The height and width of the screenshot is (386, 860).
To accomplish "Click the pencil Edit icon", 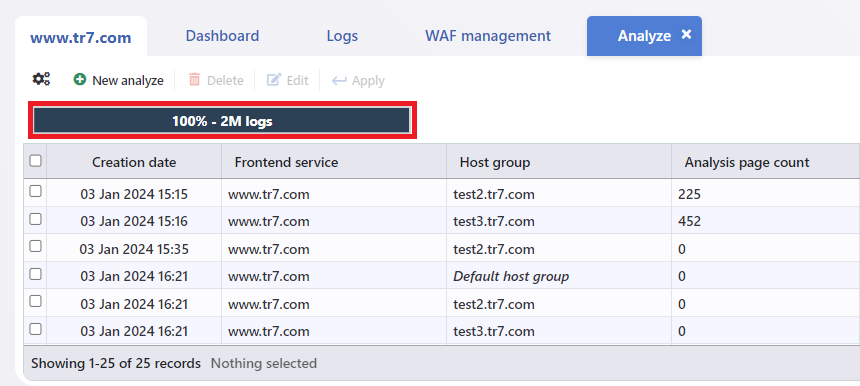I will point(274,80).
